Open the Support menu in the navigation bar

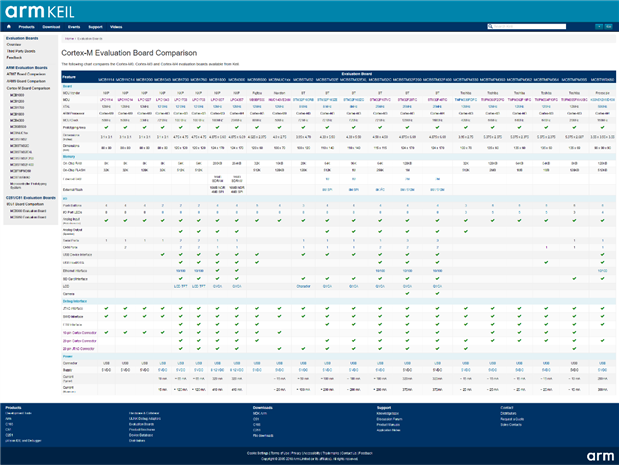95,27
